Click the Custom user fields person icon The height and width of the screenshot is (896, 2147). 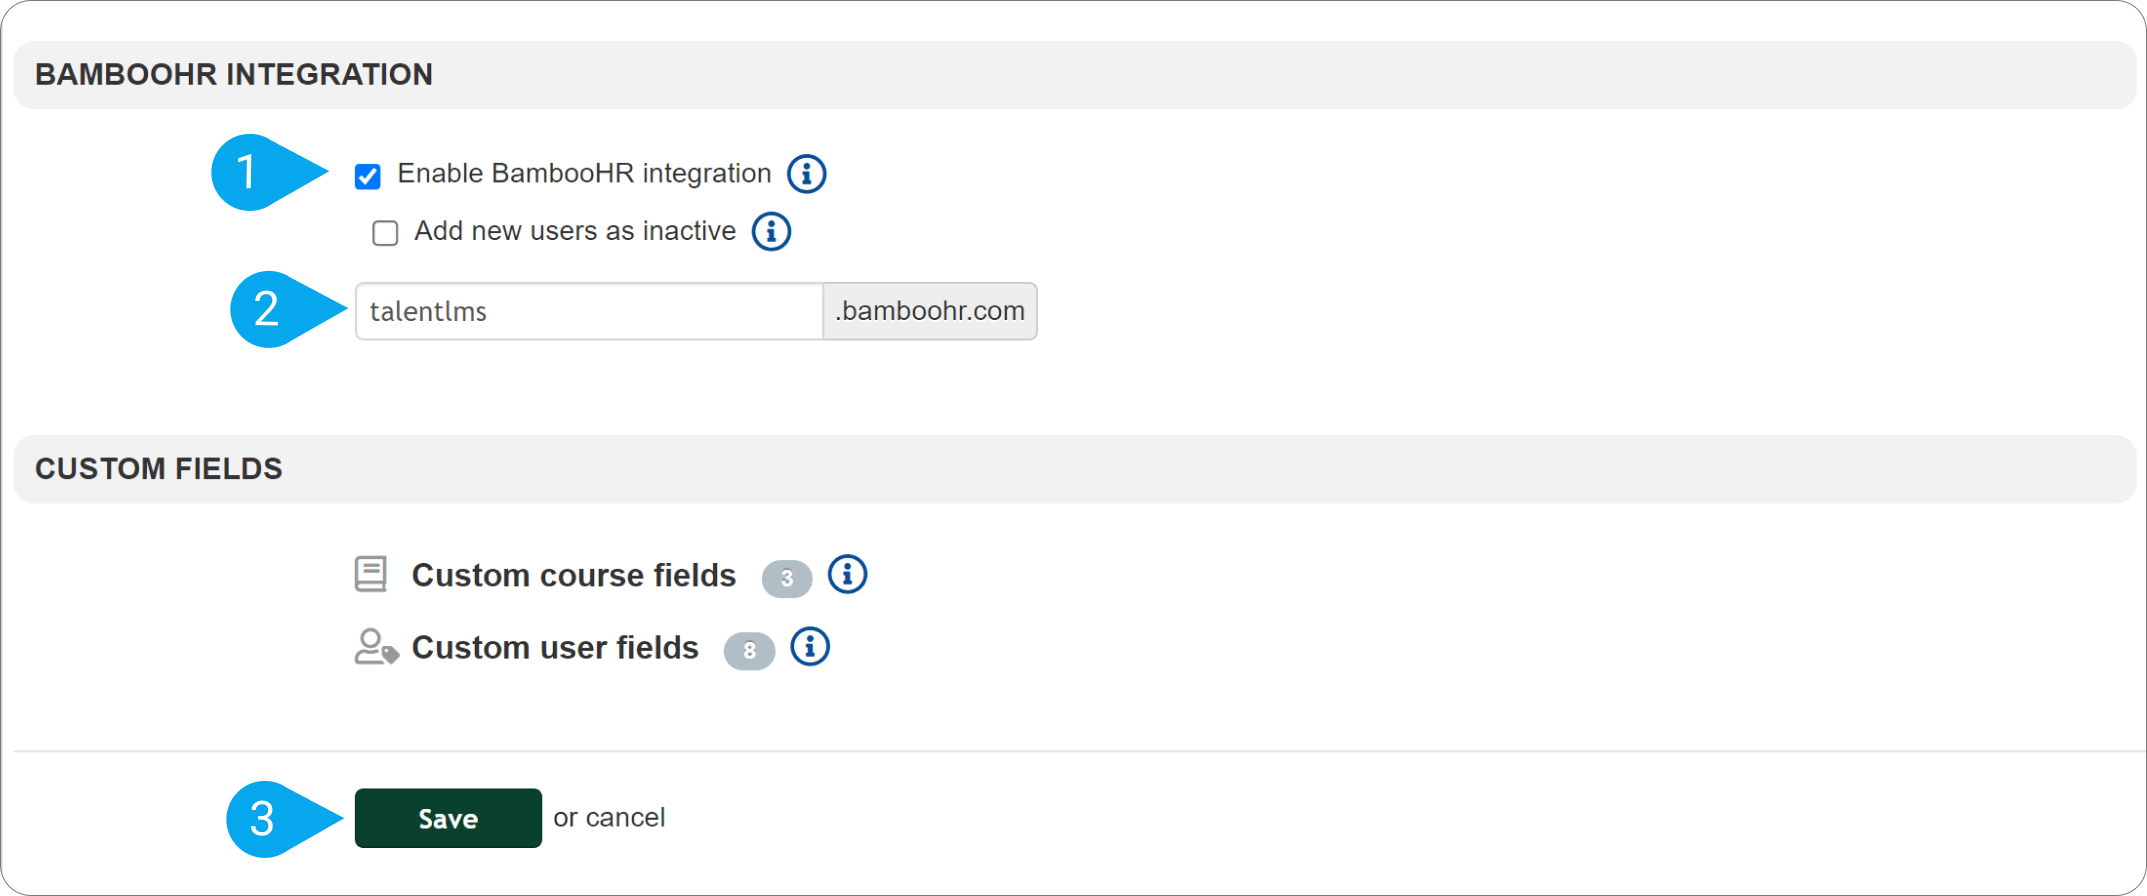pos(376,647)
